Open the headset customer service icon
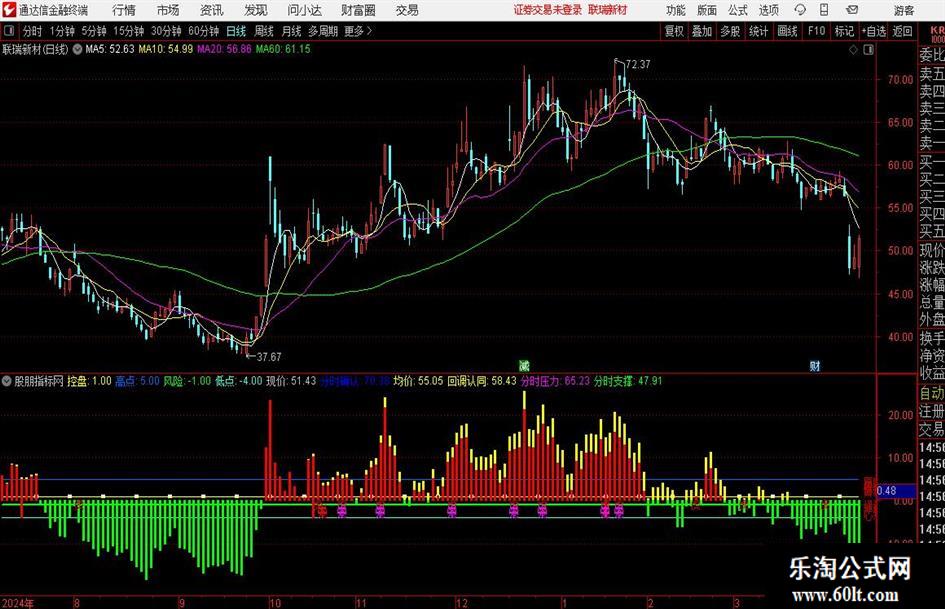Image resolution: width=945 pixels, height=609 pixels. tap(800, 10)
